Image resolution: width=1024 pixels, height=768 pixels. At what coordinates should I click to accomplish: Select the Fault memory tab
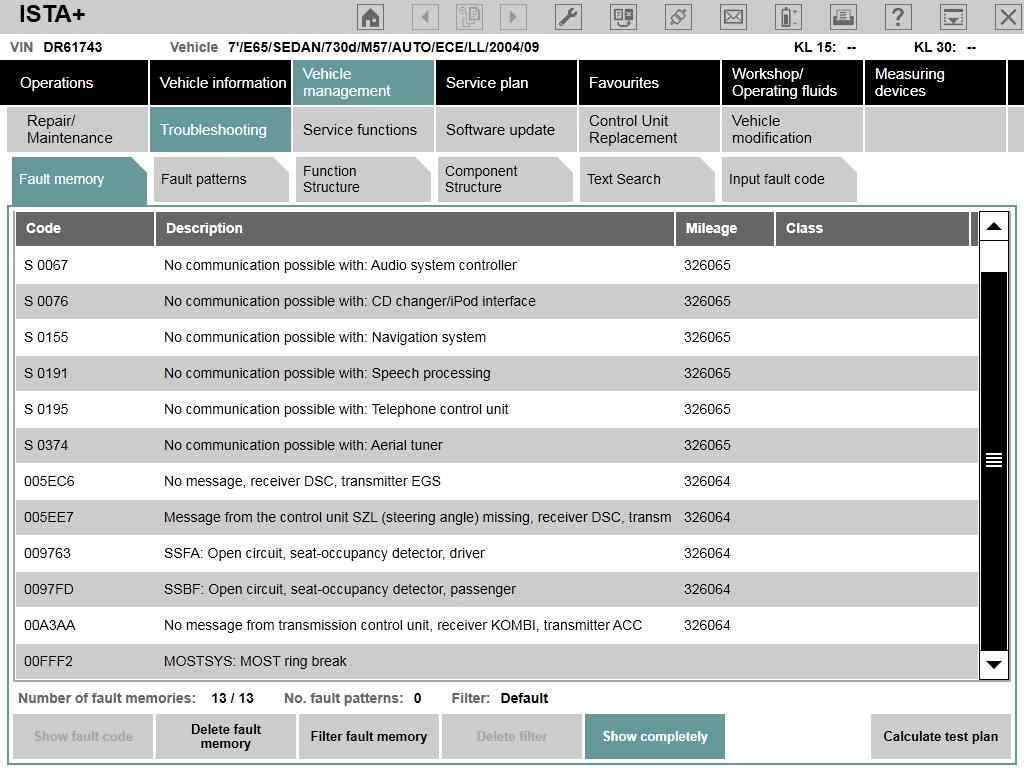(x=79, y=180)
